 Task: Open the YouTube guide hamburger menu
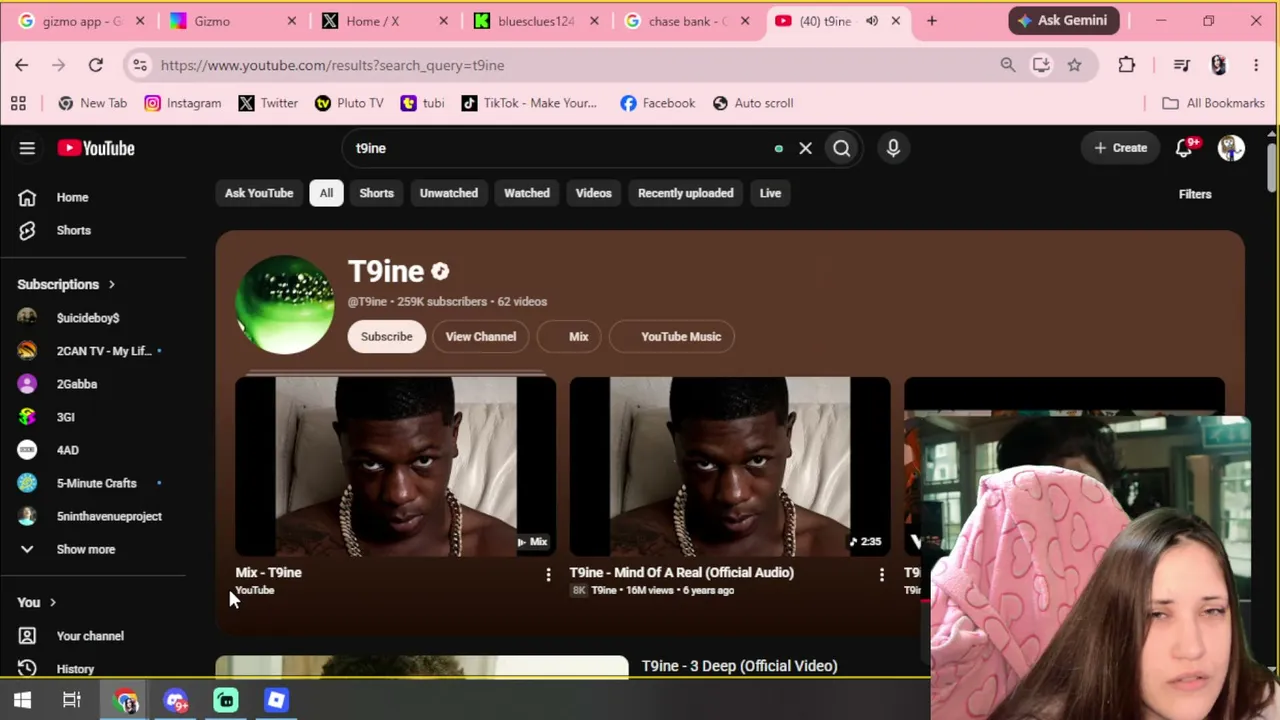[x=27, y=148]
